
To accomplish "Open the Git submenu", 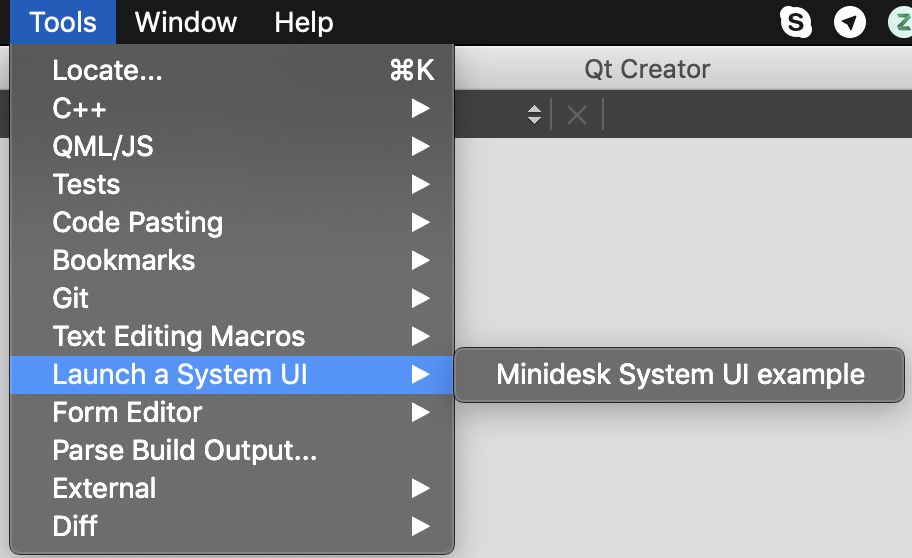I will coord(71,298).
